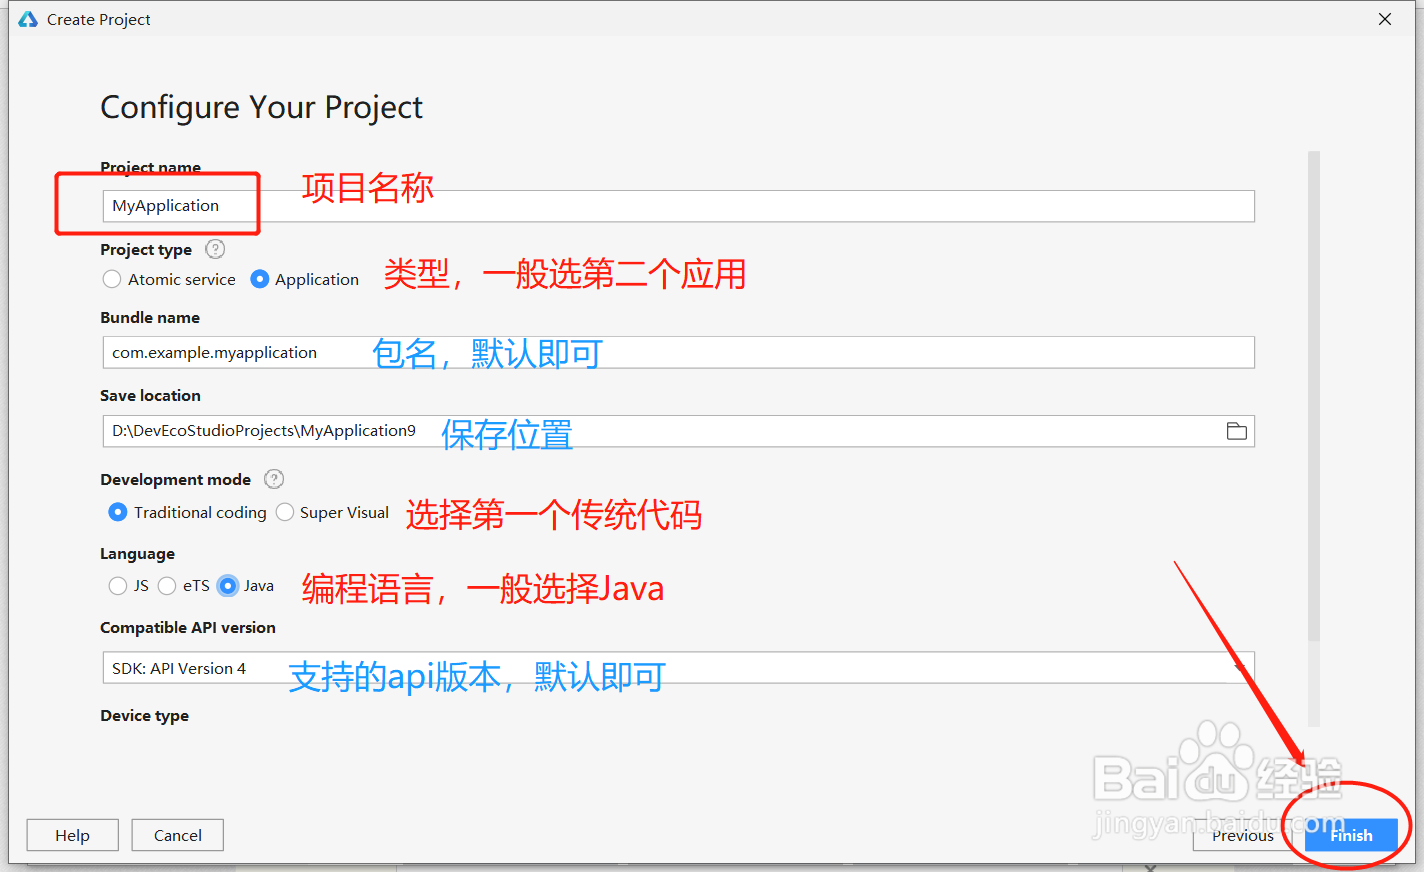This screenshot has height=872, width=1424.
Task: Select the Atomic service radio button
Action: tap(112, 279)
